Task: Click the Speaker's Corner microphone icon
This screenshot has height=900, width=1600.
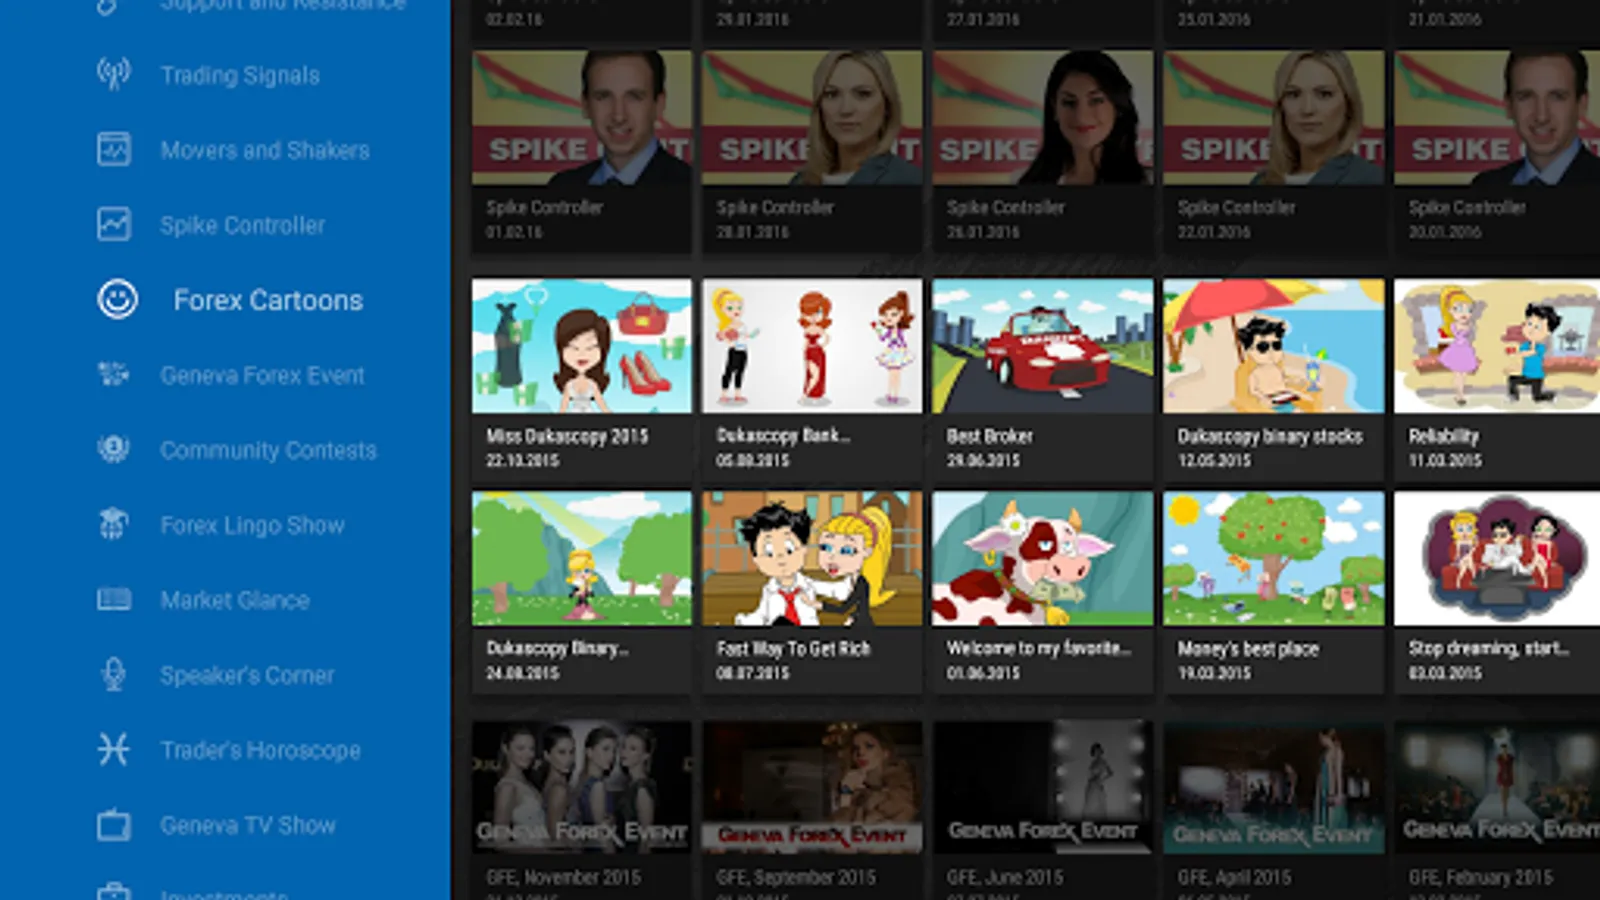Action: tap(114, 674)
